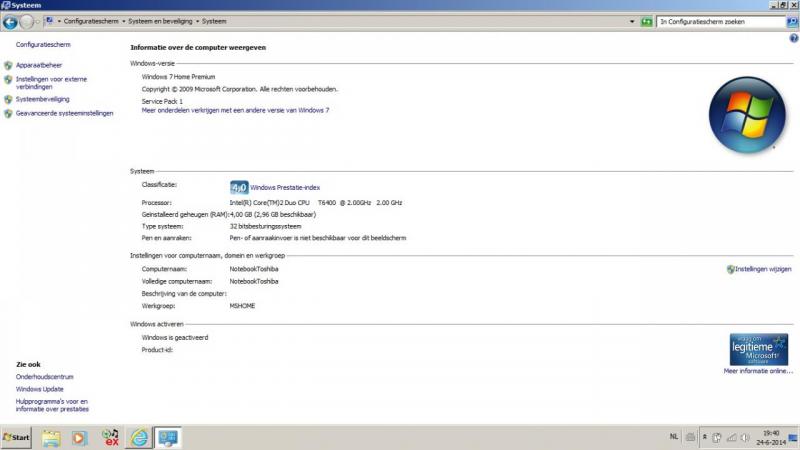
Task: Click the shield icon next to Apparaatbeheer
Action: (x=8, y=65)
